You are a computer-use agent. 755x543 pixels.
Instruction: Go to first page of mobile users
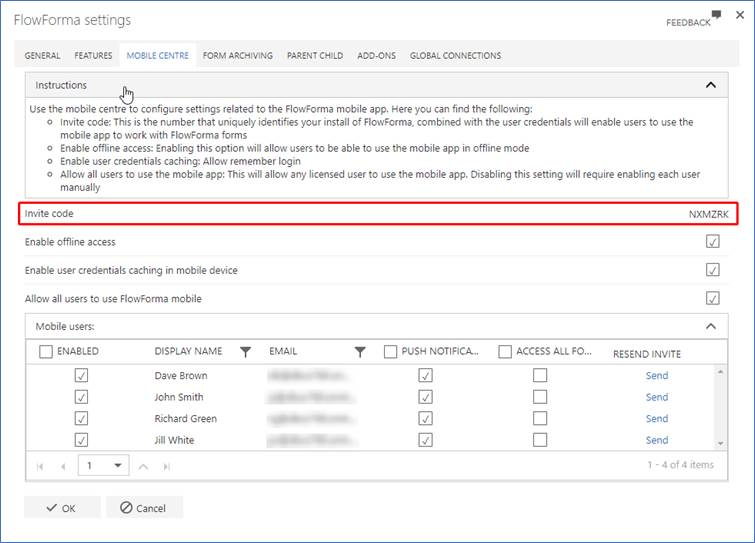click(40, 466)
